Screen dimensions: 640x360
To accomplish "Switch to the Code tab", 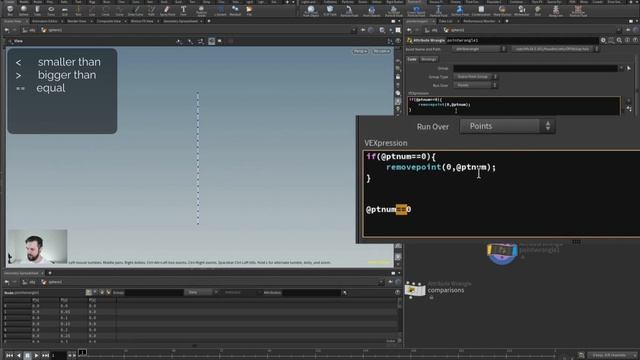I will pyautogui.click(x=412, y=59).
